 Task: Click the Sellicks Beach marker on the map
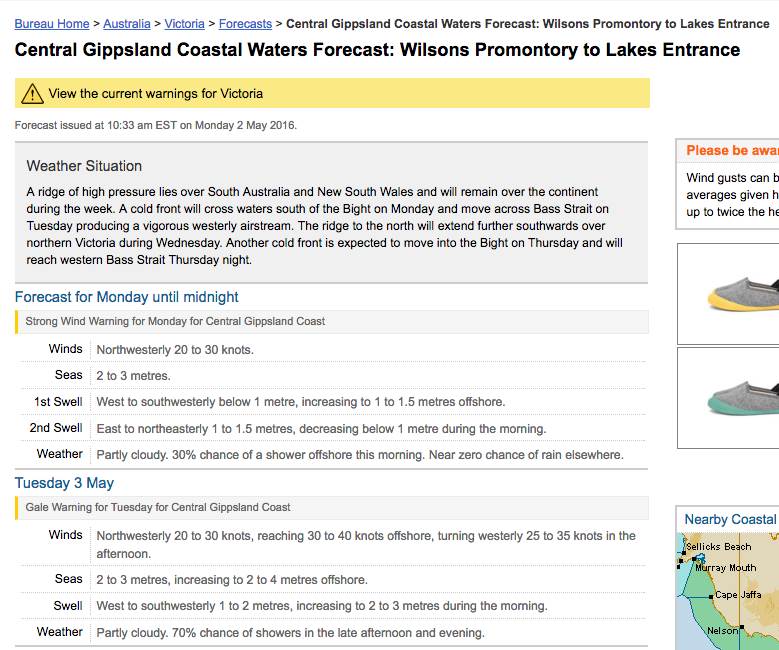point(683,553)
